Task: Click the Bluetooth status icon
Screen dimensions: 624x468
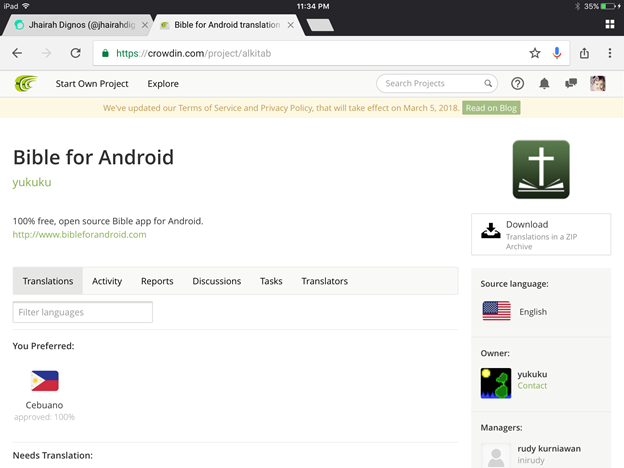Action: (577, 6)
